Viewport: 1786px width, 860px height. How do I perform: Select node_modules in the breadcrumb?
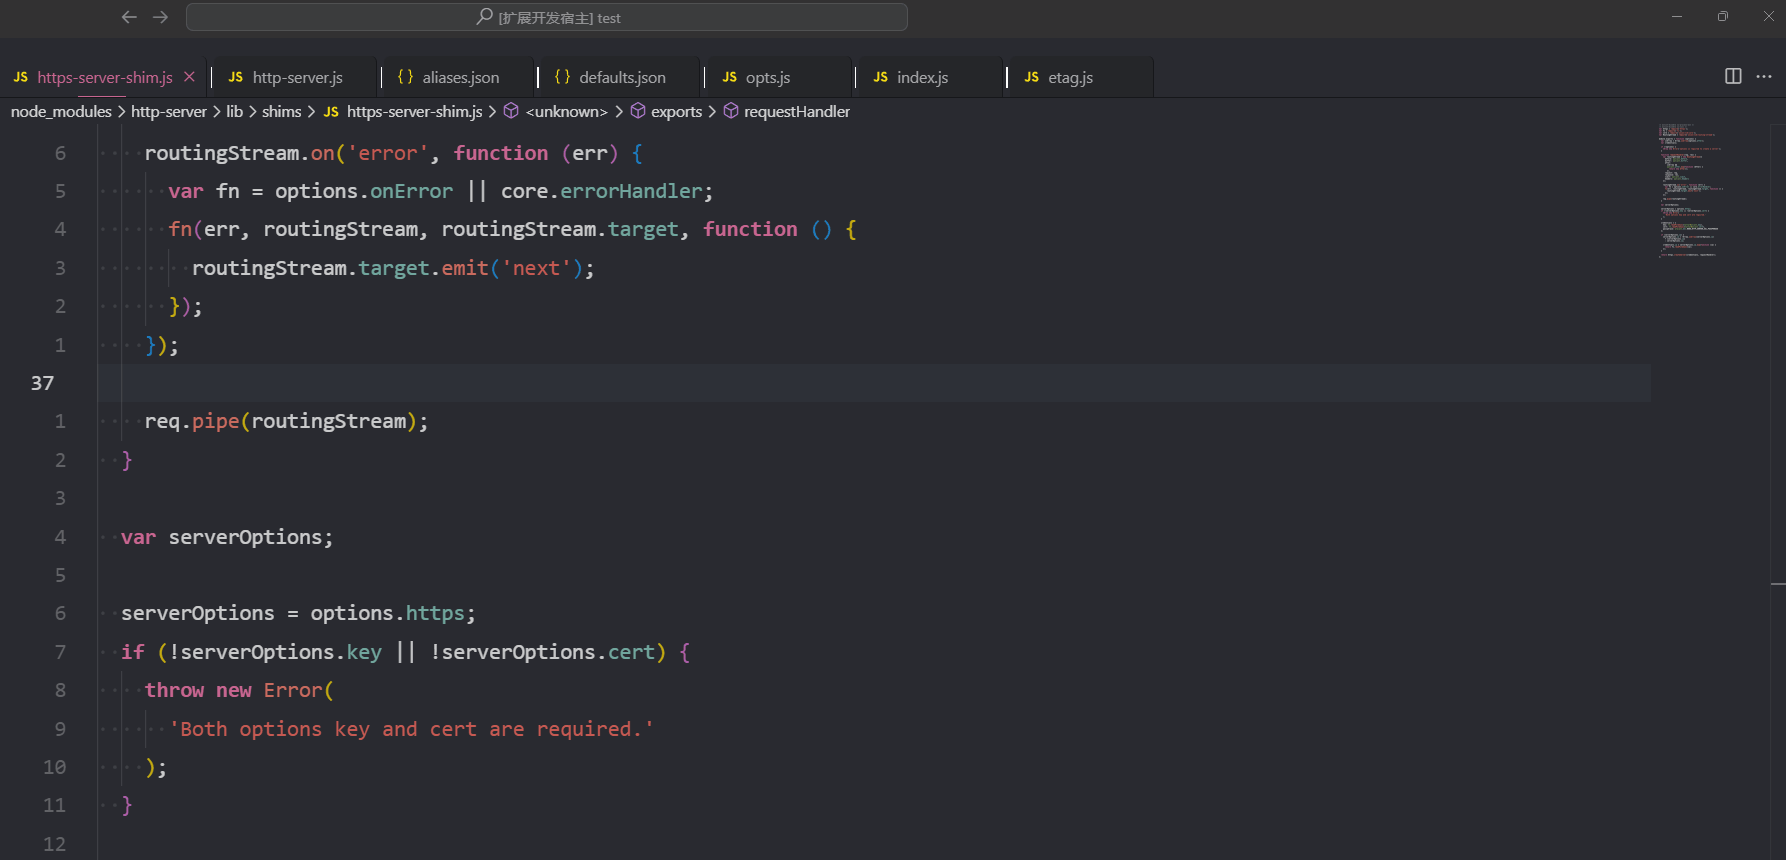[61, 111]
